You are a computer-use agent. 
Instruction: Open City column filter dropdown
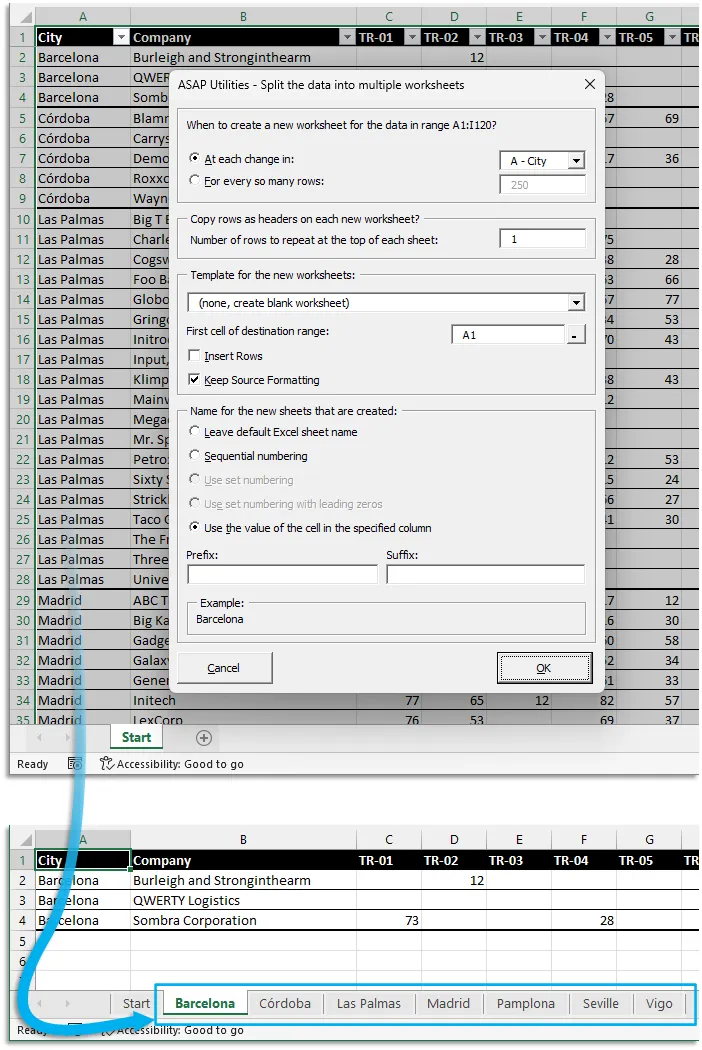click(x=121, y=38)
